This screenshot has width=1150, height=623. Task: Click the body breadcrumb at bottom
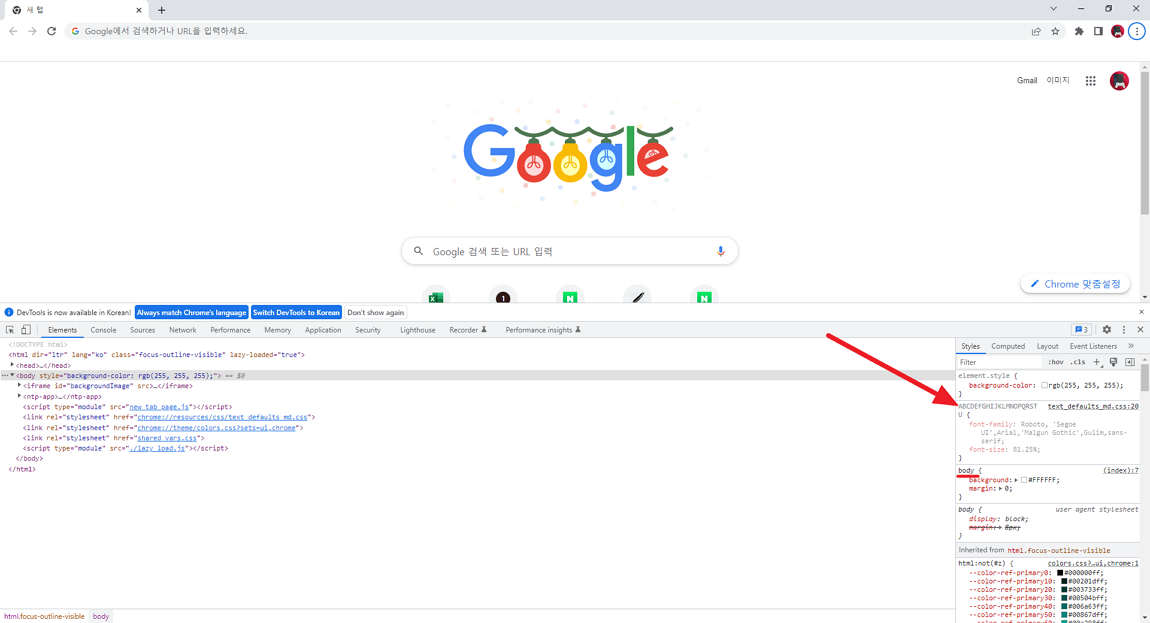[x=101, y=616]
